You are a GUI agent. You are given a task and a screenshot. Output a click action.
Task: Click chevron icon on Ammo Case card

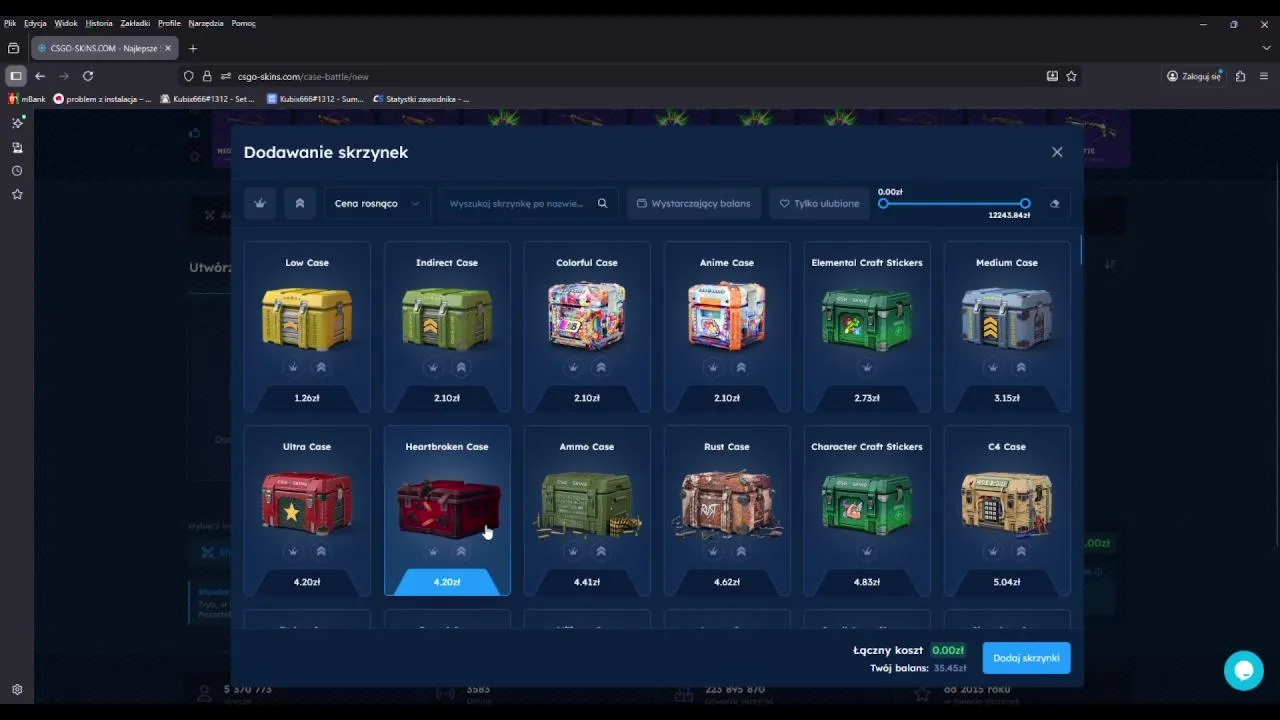pos(601,551)
